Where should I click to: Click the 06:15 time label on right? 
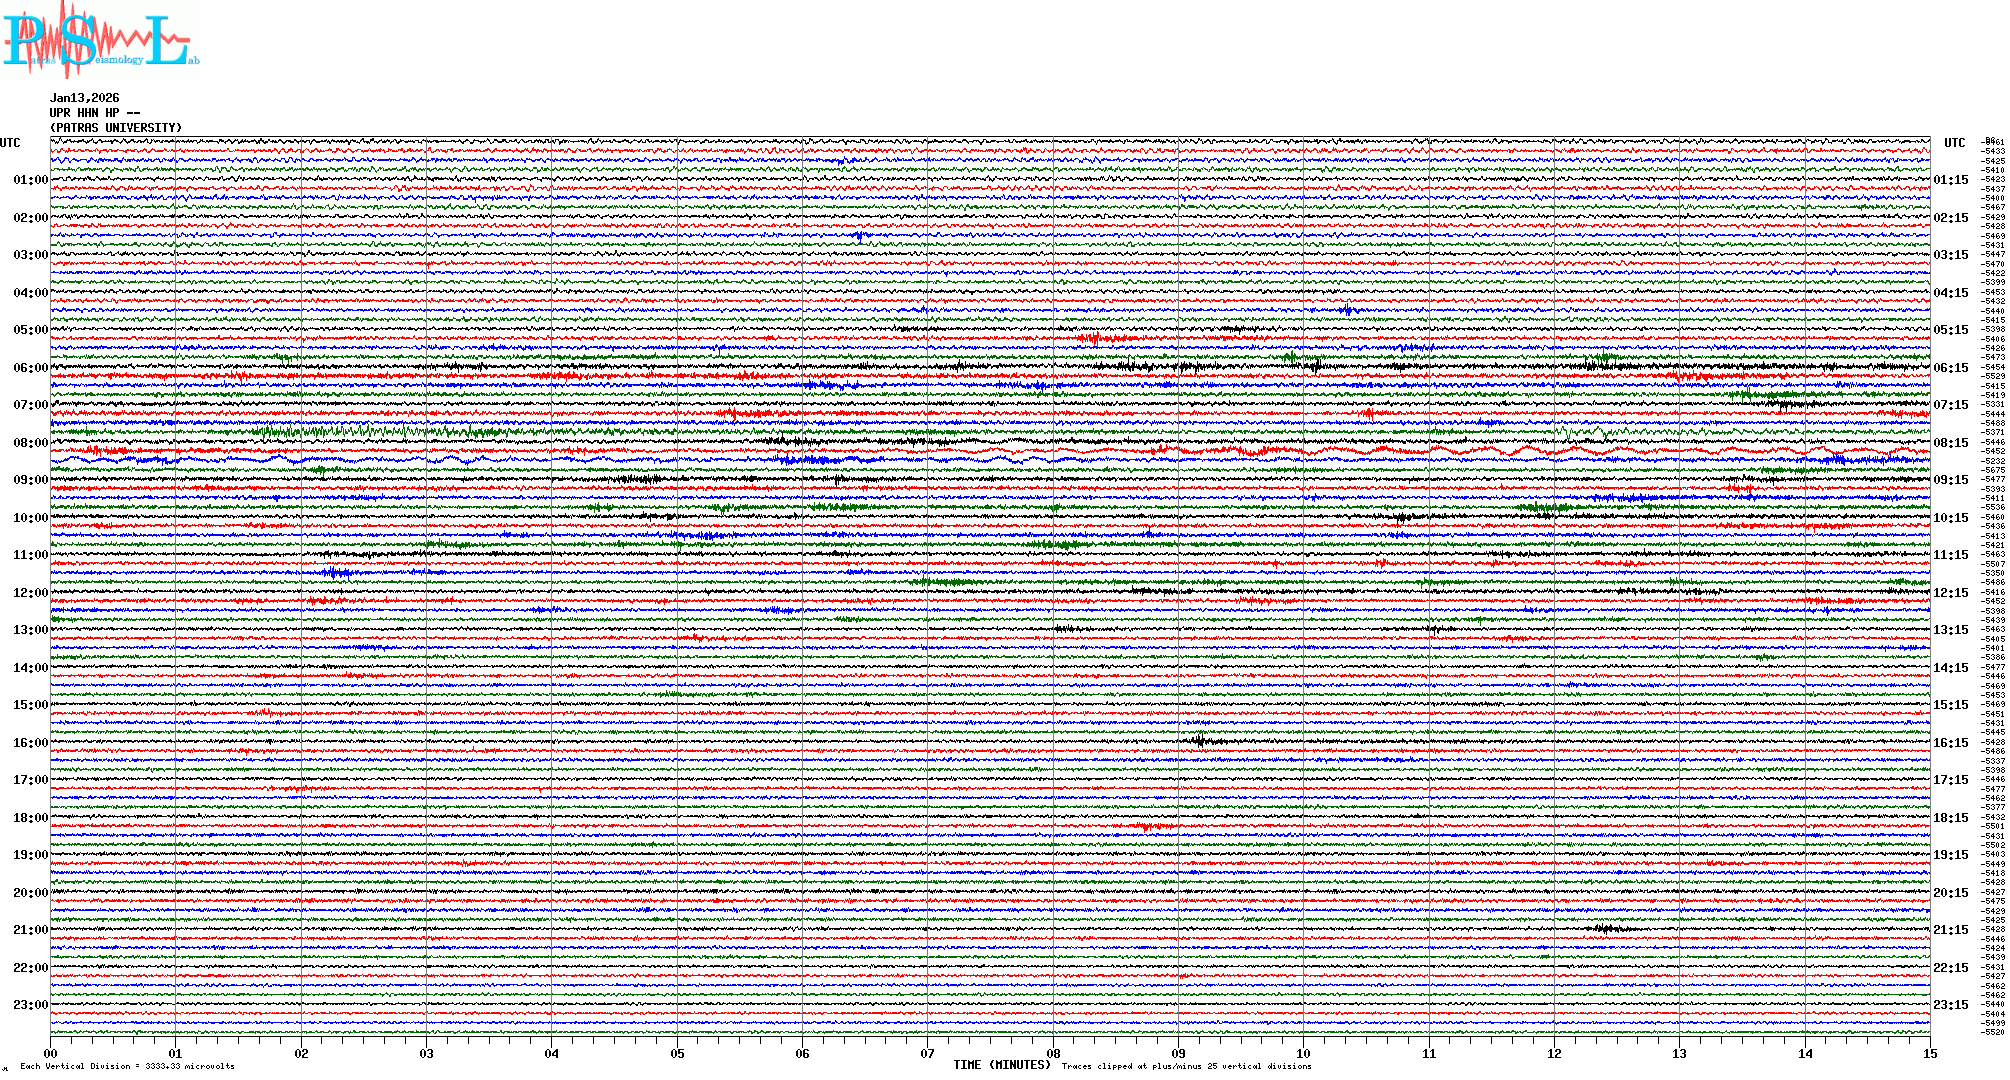pyautogui.click(x=1950, y=368)
